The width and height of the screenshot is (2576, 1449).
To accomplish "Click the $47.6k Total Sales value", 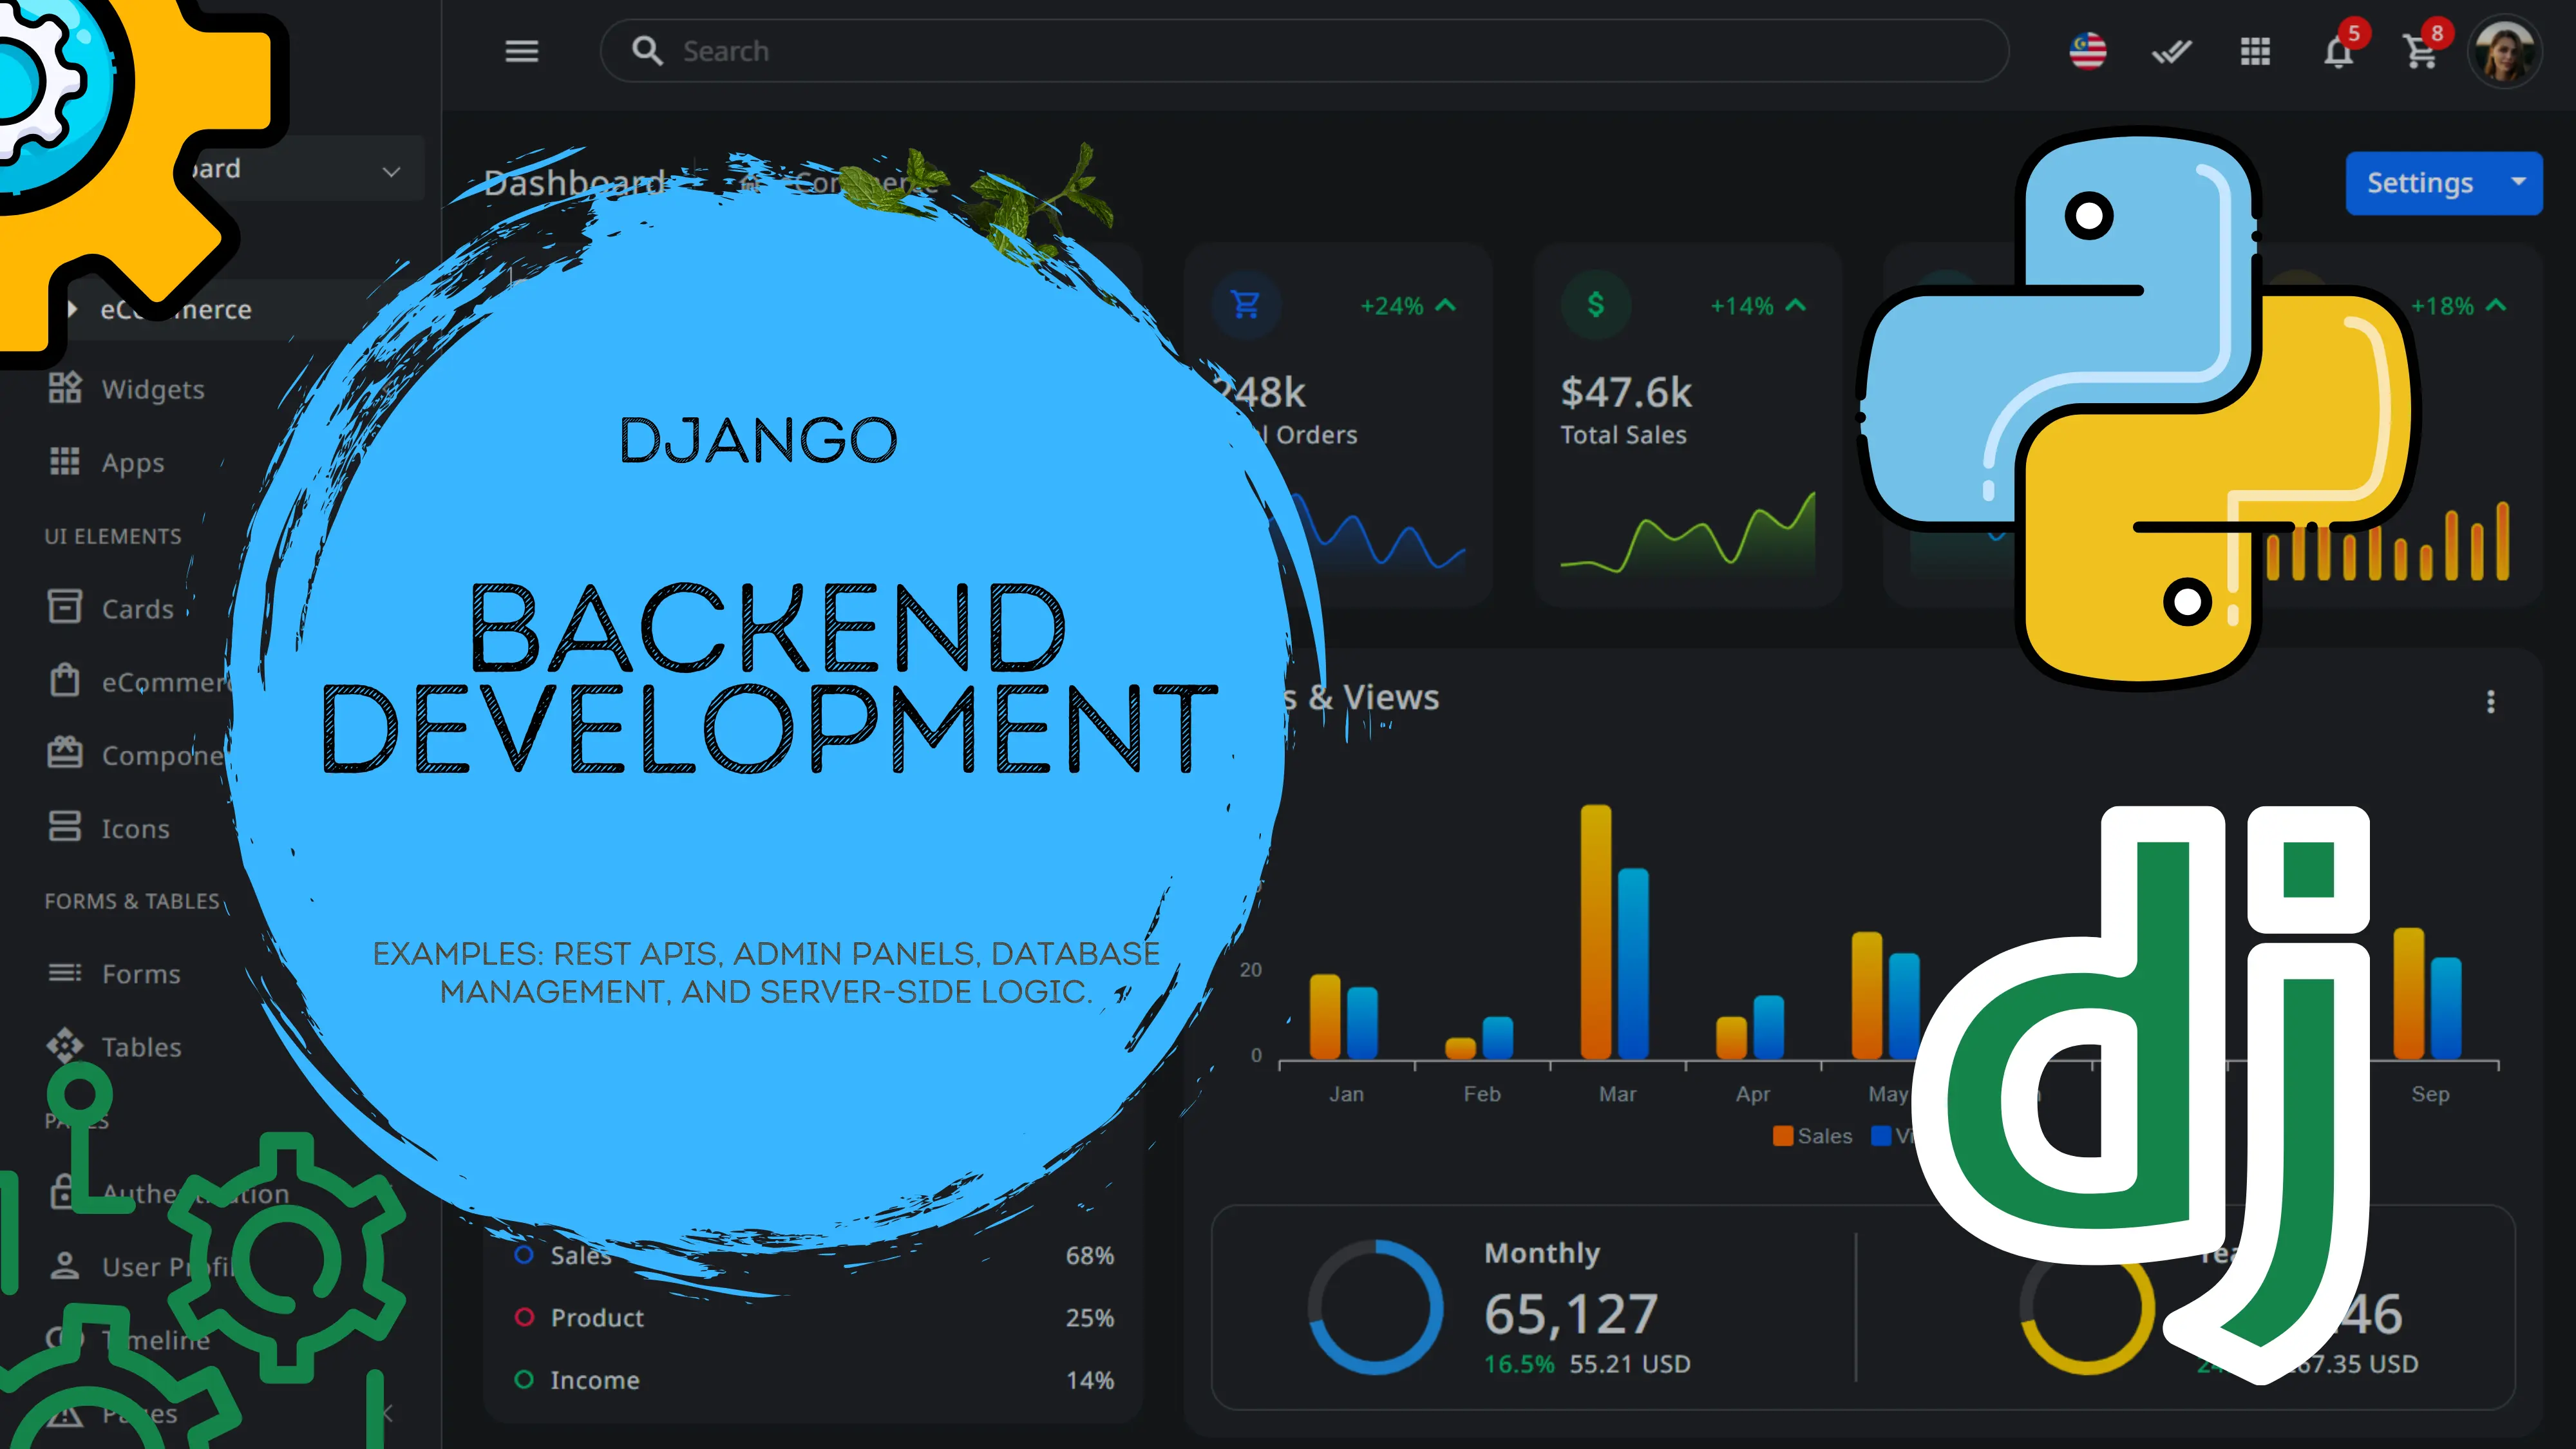I will pyautogui.click(x=1626, y=392).
